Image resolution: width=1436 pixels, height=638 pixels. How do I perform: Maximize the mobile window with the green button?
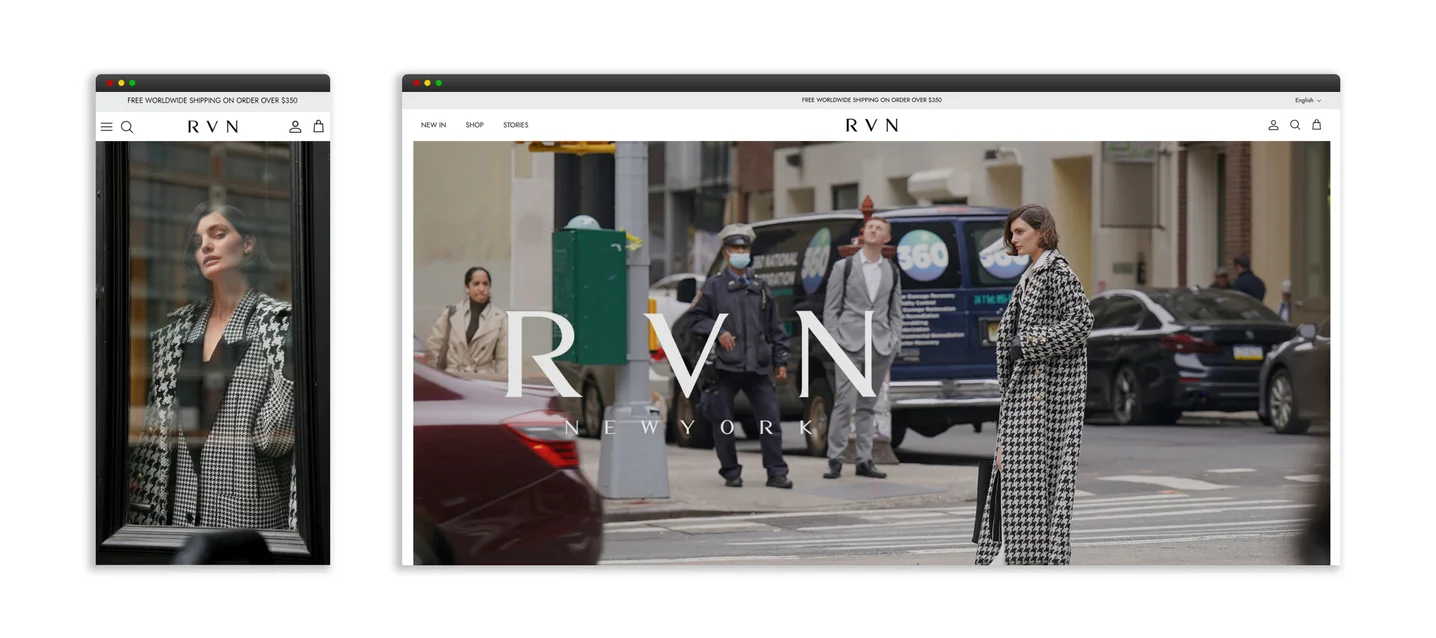tap(132, 83)
